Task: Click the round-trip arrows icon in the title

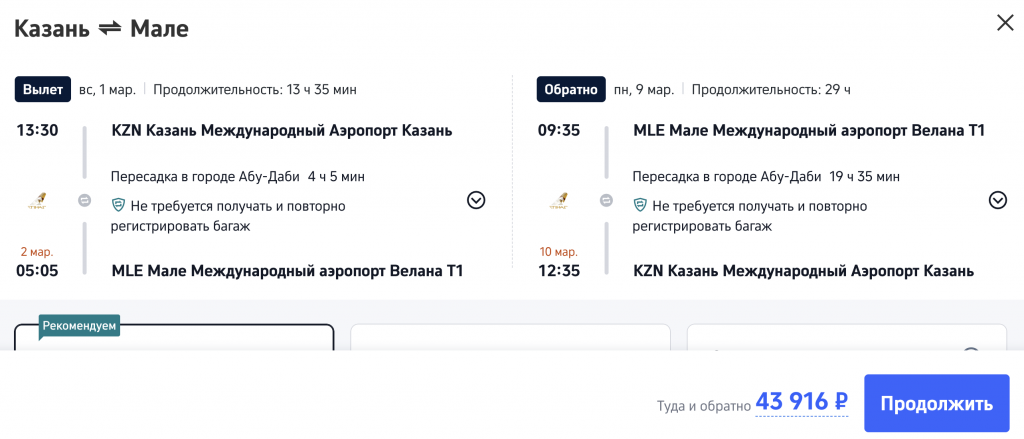Action: click(110, 29)
